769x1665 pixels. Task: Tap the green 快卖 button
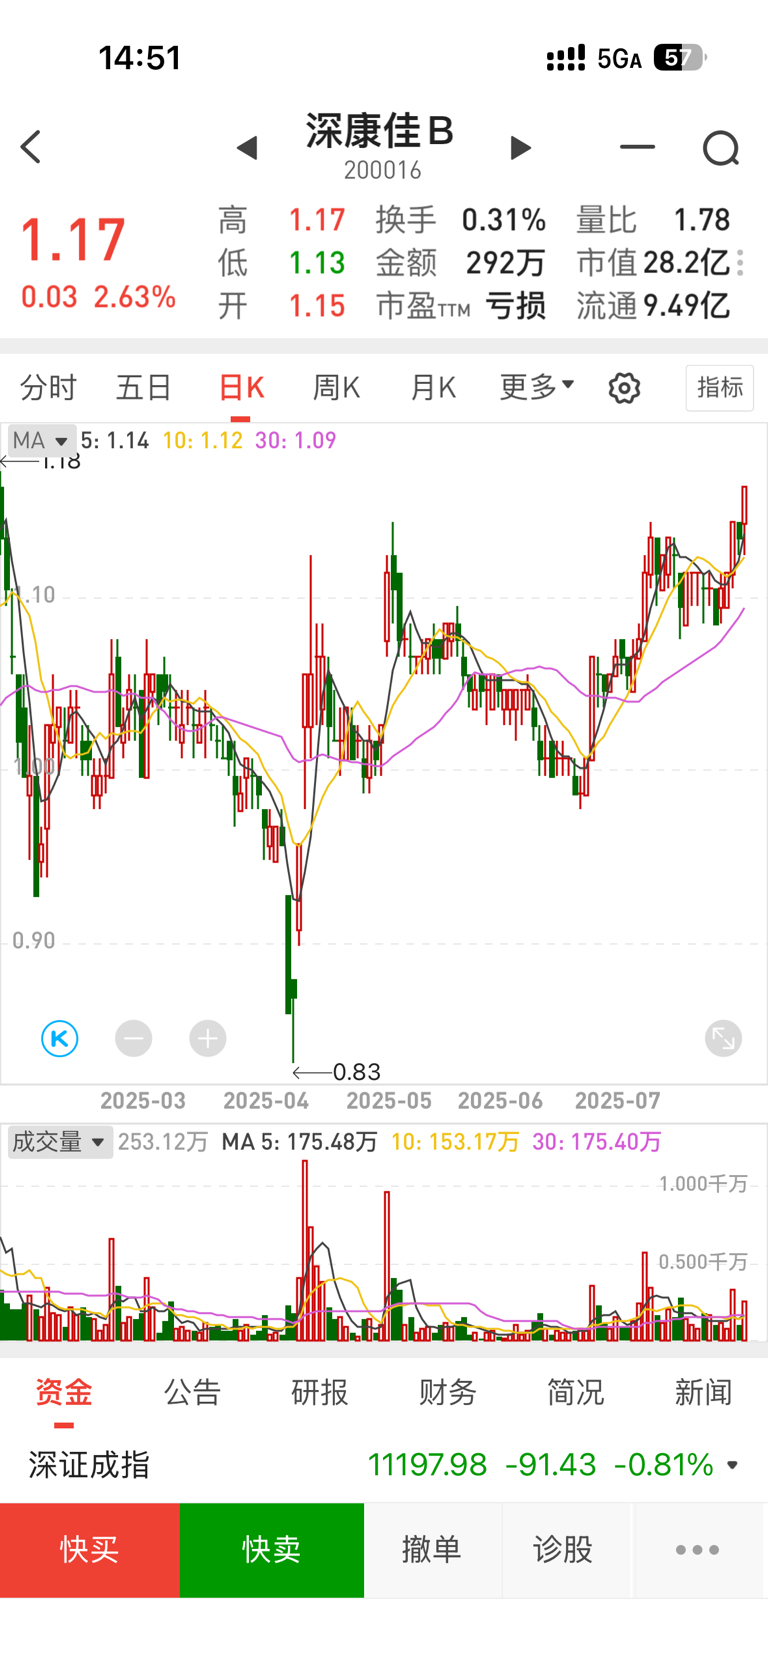click(x=272, y=1550)
